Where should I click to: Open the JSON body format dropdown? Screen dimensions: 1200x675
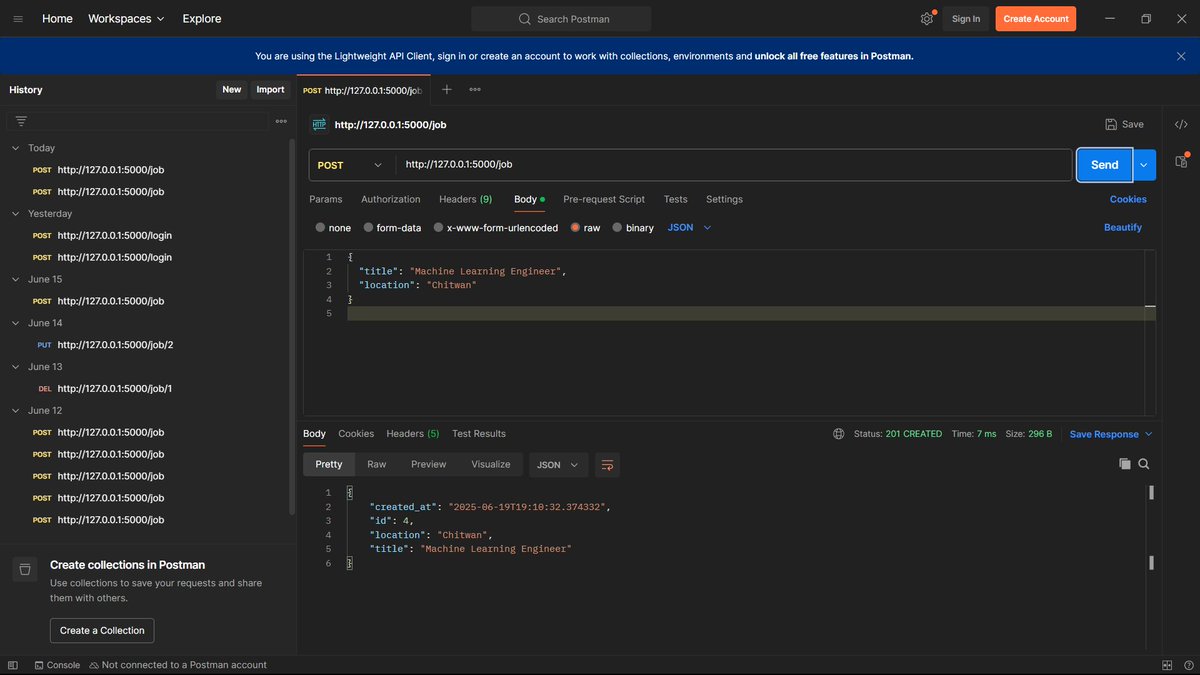click(x=689, y=228)
